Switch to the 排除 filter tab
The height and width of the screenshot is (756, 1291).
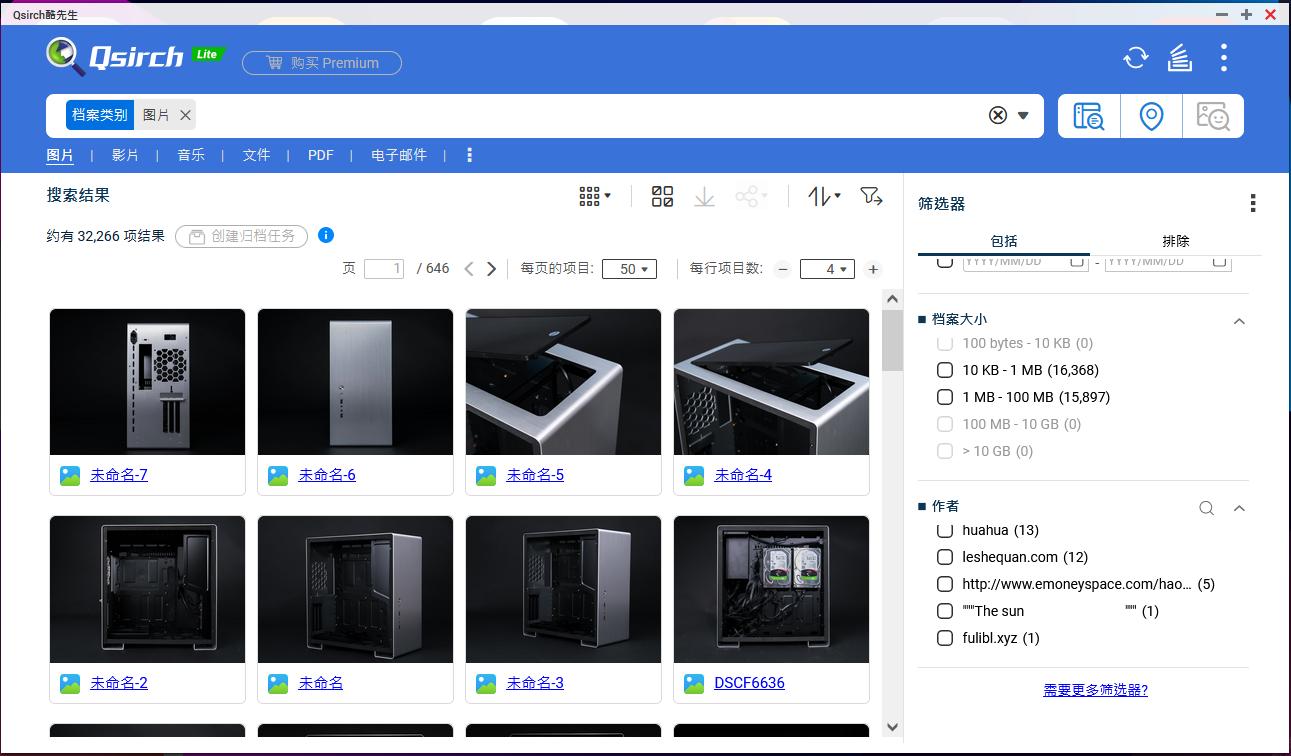coord(1176,241)
